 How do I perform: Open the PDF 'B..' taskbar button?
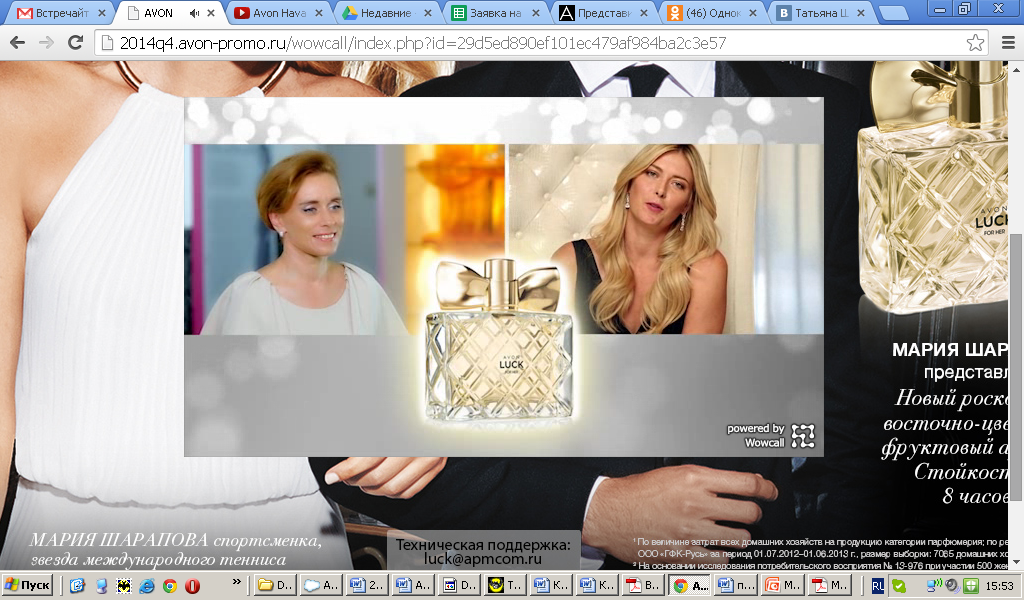click(644, 586)
